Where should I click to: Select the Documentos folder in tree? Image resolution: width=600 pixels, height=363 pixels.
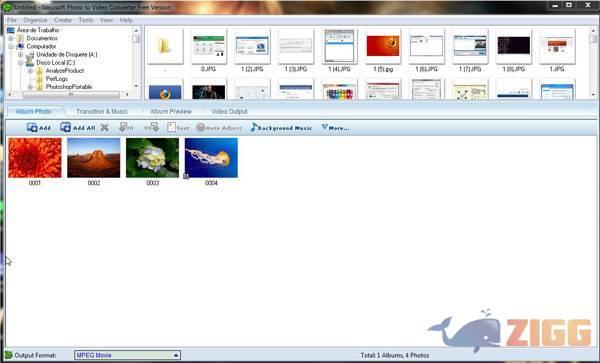click(x=42, y=38)
